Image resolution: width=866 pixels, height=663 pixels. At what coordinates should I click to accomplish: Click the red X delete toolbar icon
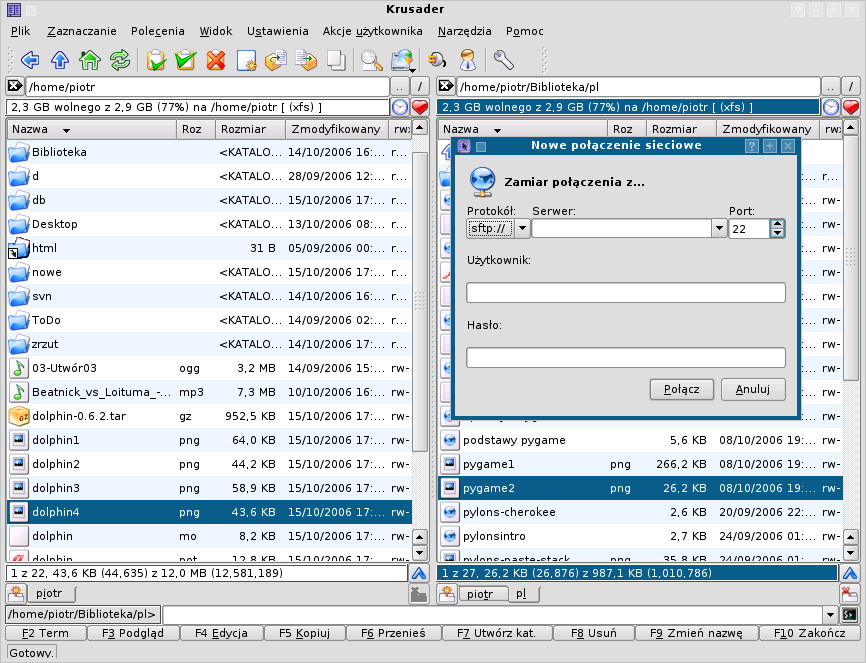(x=215, y=60)
